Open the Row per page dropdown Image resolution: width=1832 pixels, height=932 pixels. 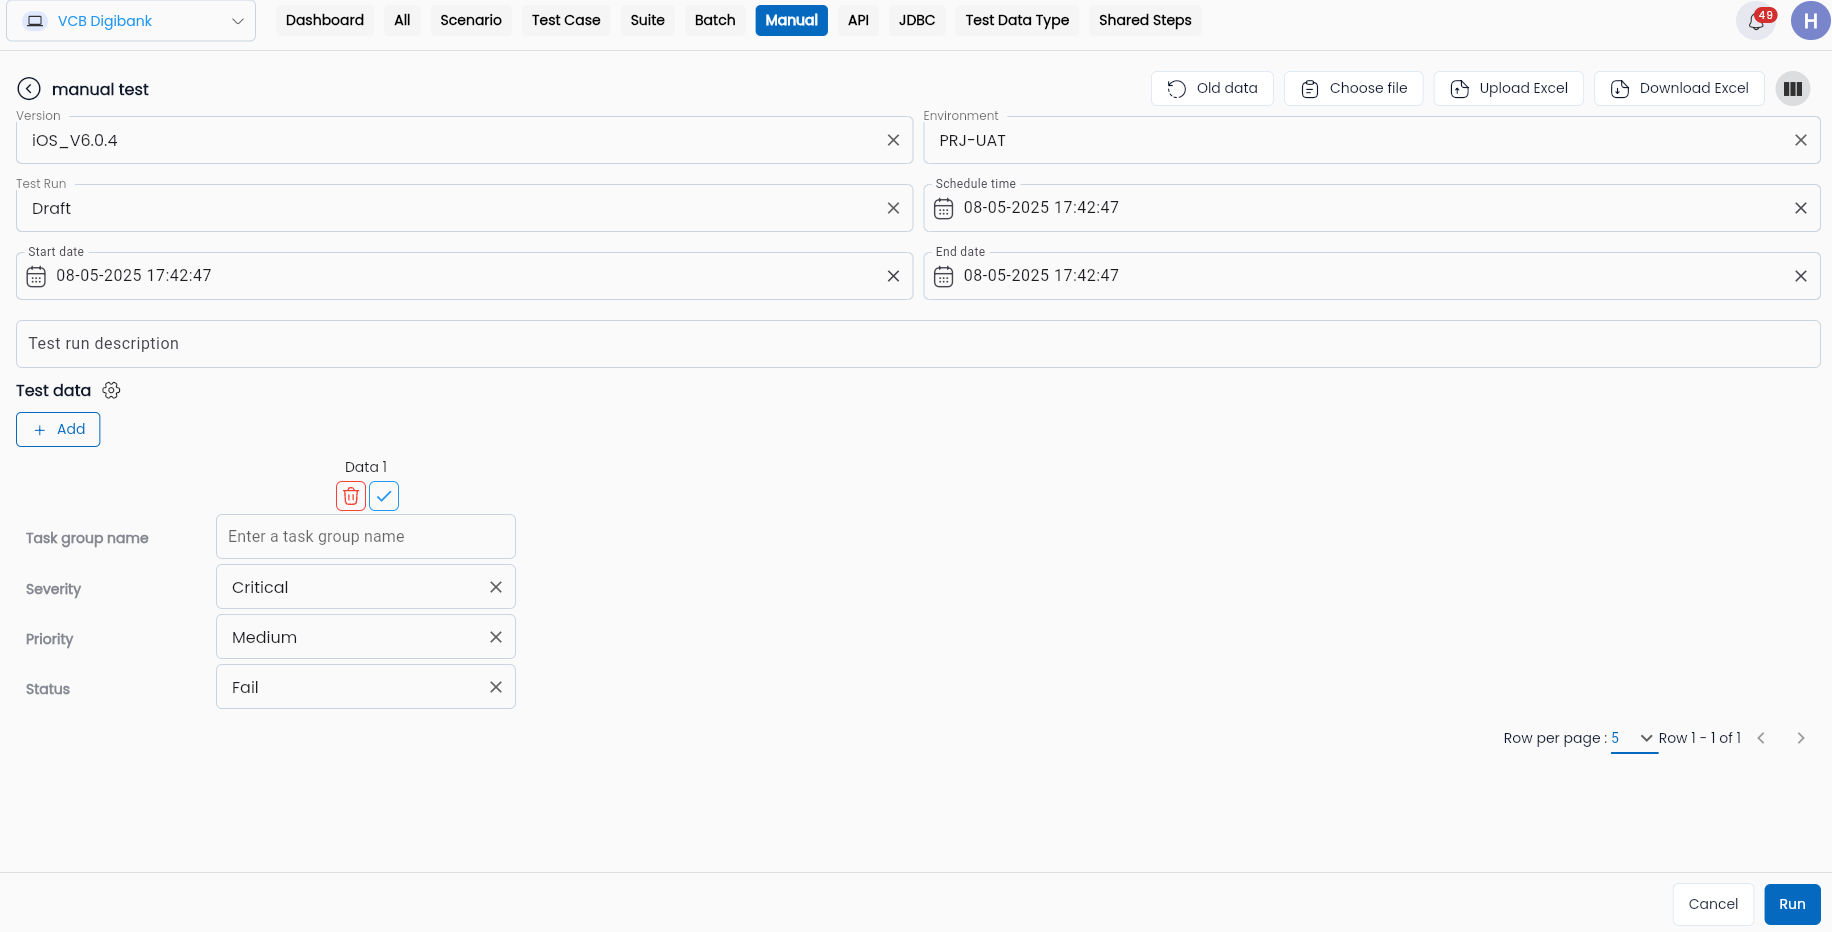[1634, 738]
